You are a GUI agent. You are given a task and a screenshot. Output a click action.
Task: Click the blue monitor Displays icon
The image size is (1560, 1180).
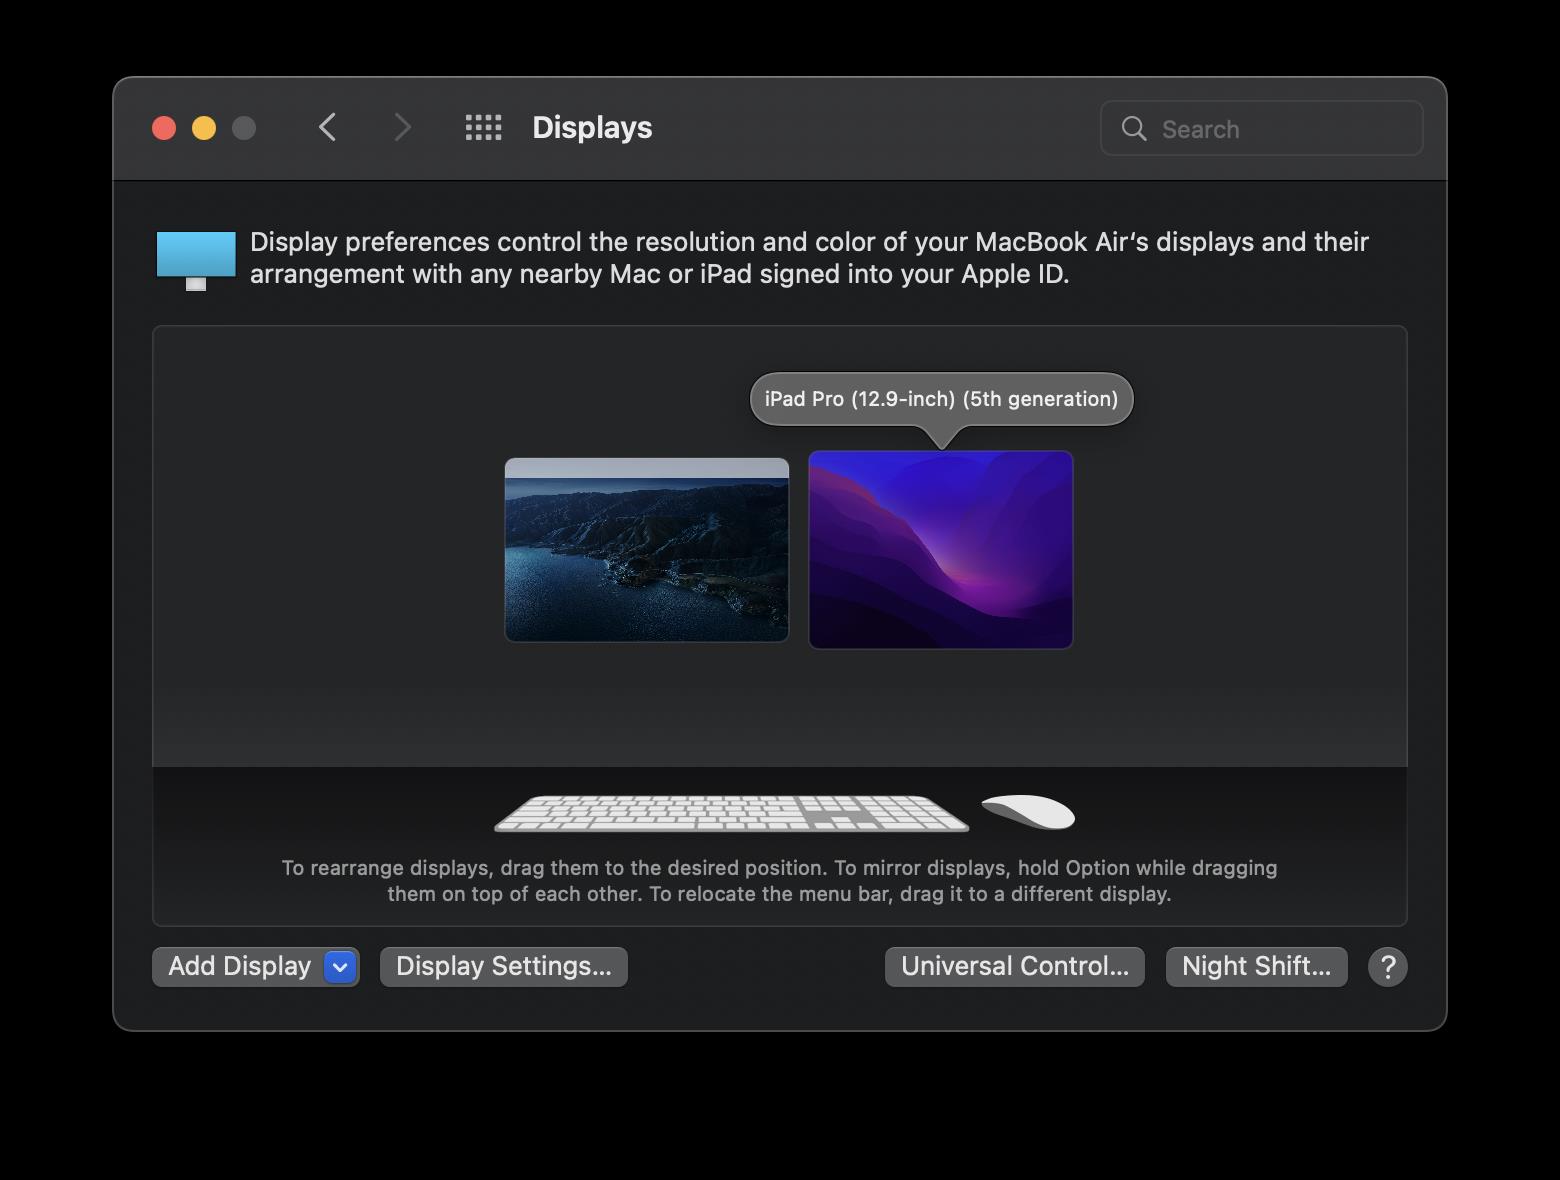tap(196, 259)
